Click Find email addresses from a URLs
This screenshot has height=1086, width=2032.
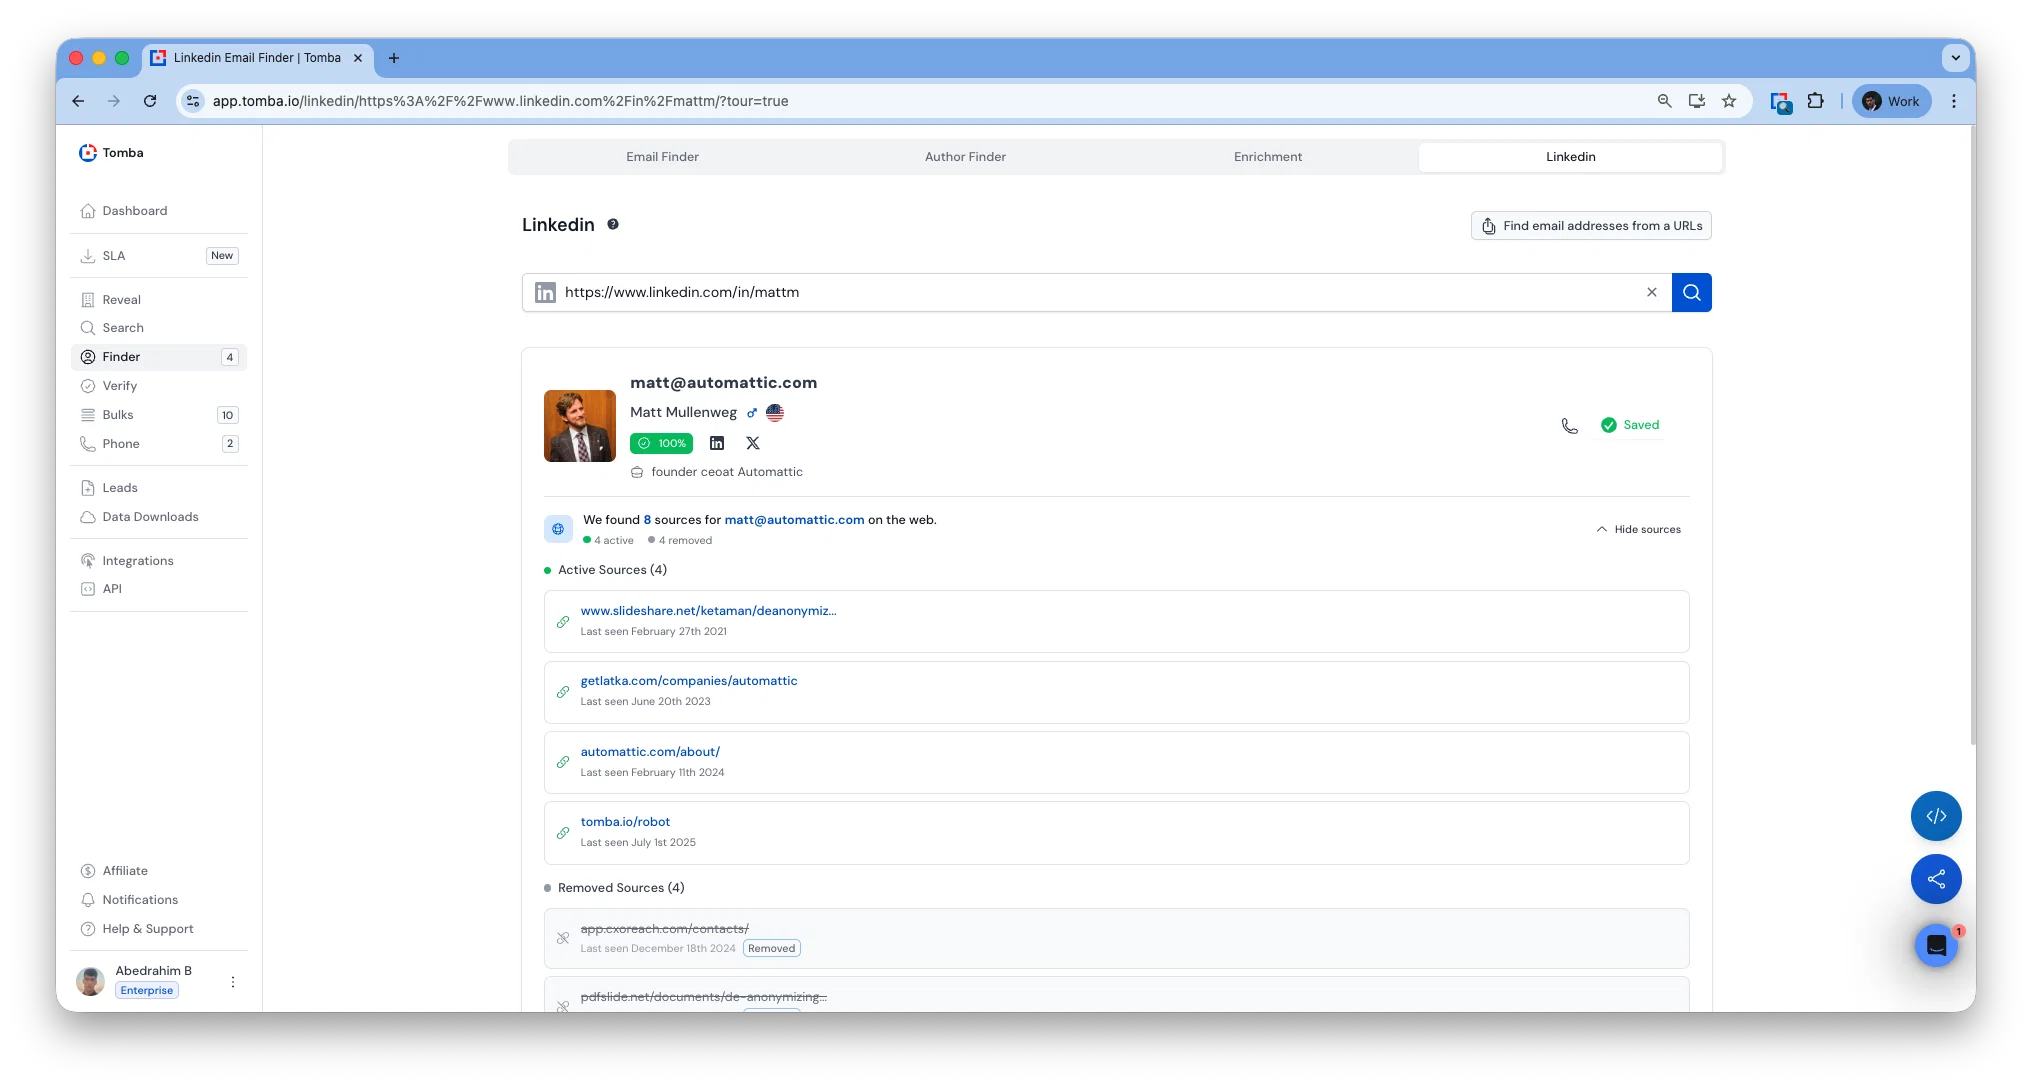point(1591,226)
